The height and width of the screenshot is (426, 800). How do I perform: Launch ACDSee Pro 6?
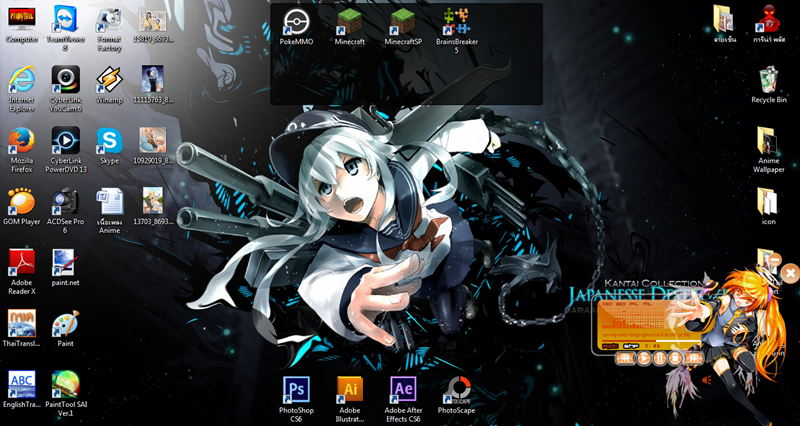pos(66,211)
